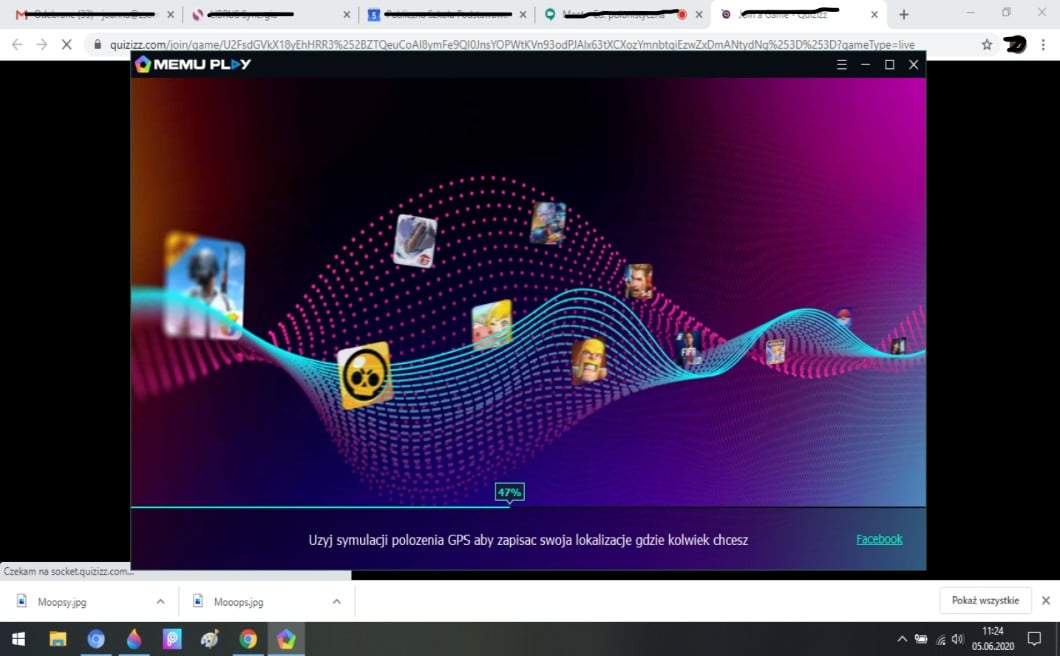Open a new Chrome tab
The image size is (1060, 656).
click(904, 15)
